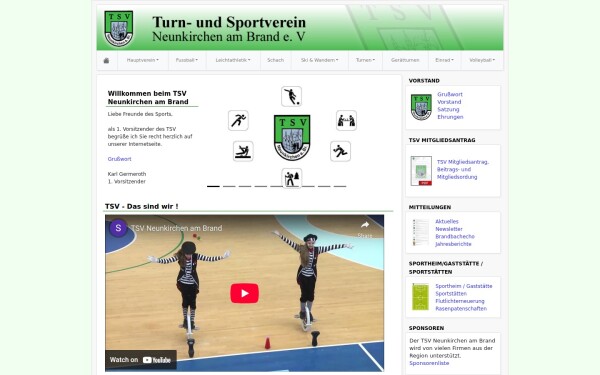This screenshot has width=600, height=375.
Task: Go to the home page via the house icon
Action: pos(106,60)
